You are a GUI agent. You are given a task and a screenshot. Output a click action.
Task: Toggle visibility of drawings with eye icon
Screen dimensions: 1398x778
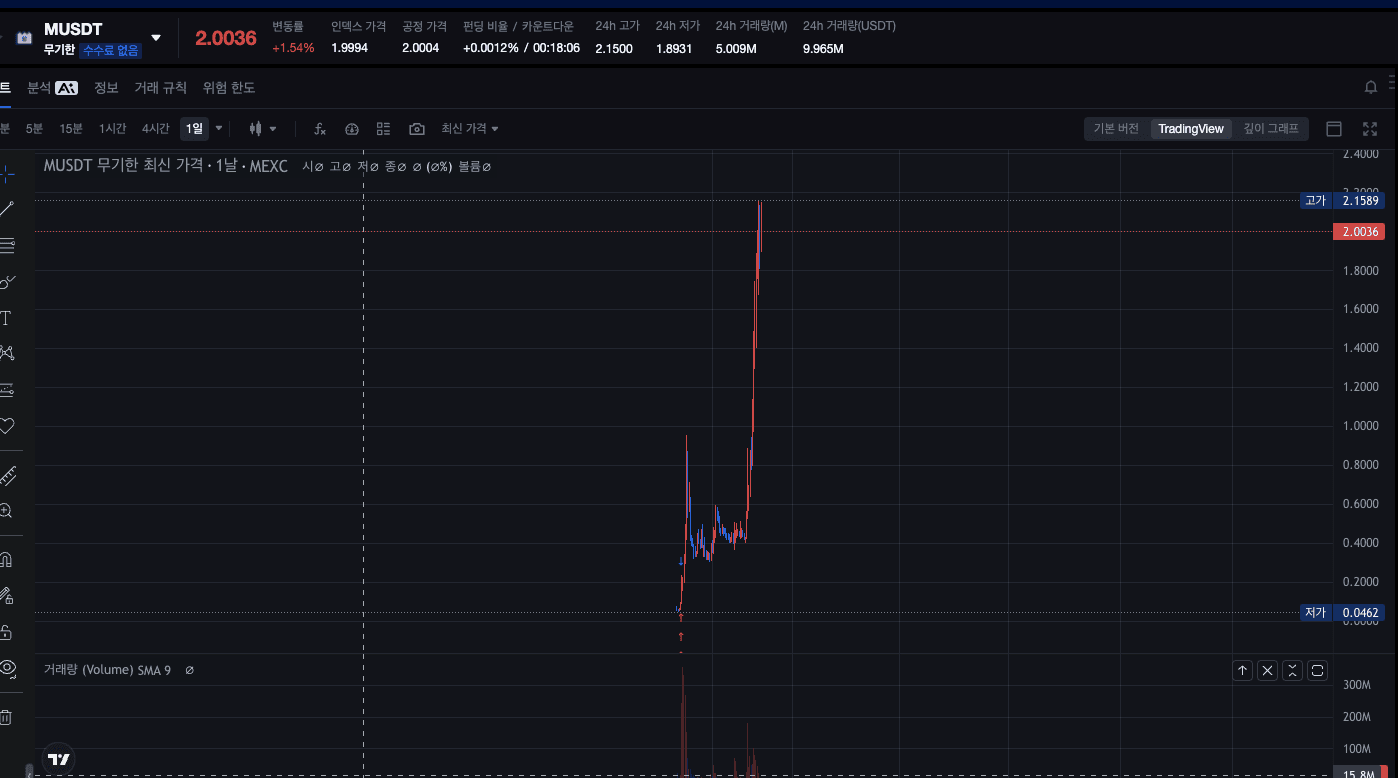click(7, 668)
